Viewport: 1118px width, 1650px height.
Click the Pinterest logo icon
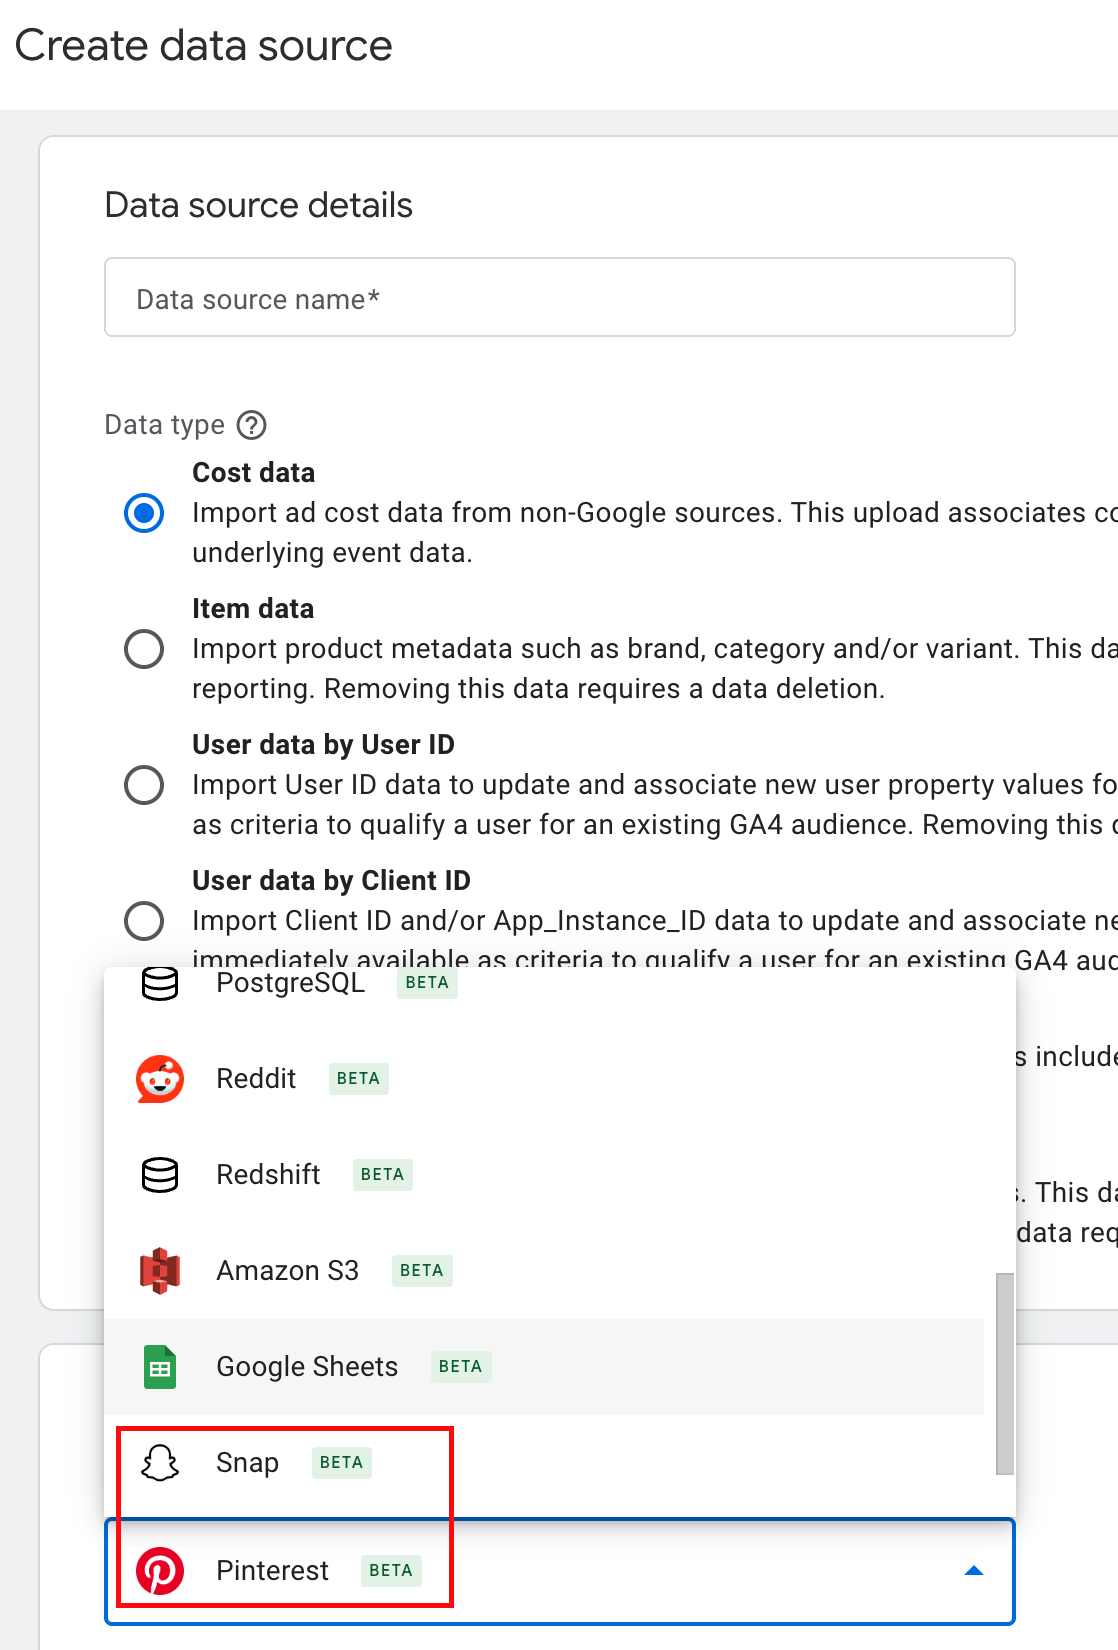coord(160,1571)
